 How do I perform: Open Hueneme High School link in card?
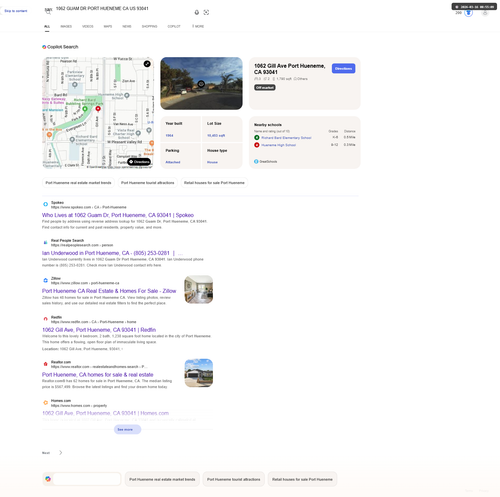pos(278,145)
